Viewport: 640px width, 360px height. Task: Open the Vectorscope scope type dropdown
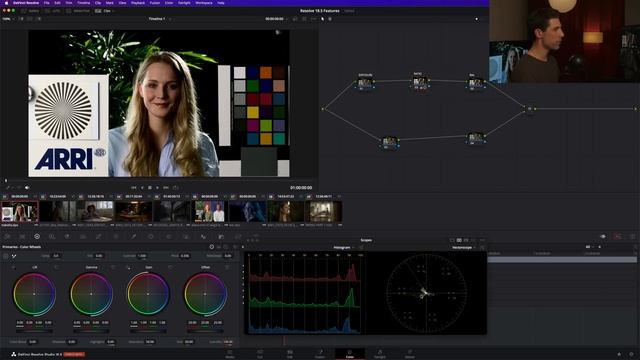pyautogui.click(x=464, y=248)
